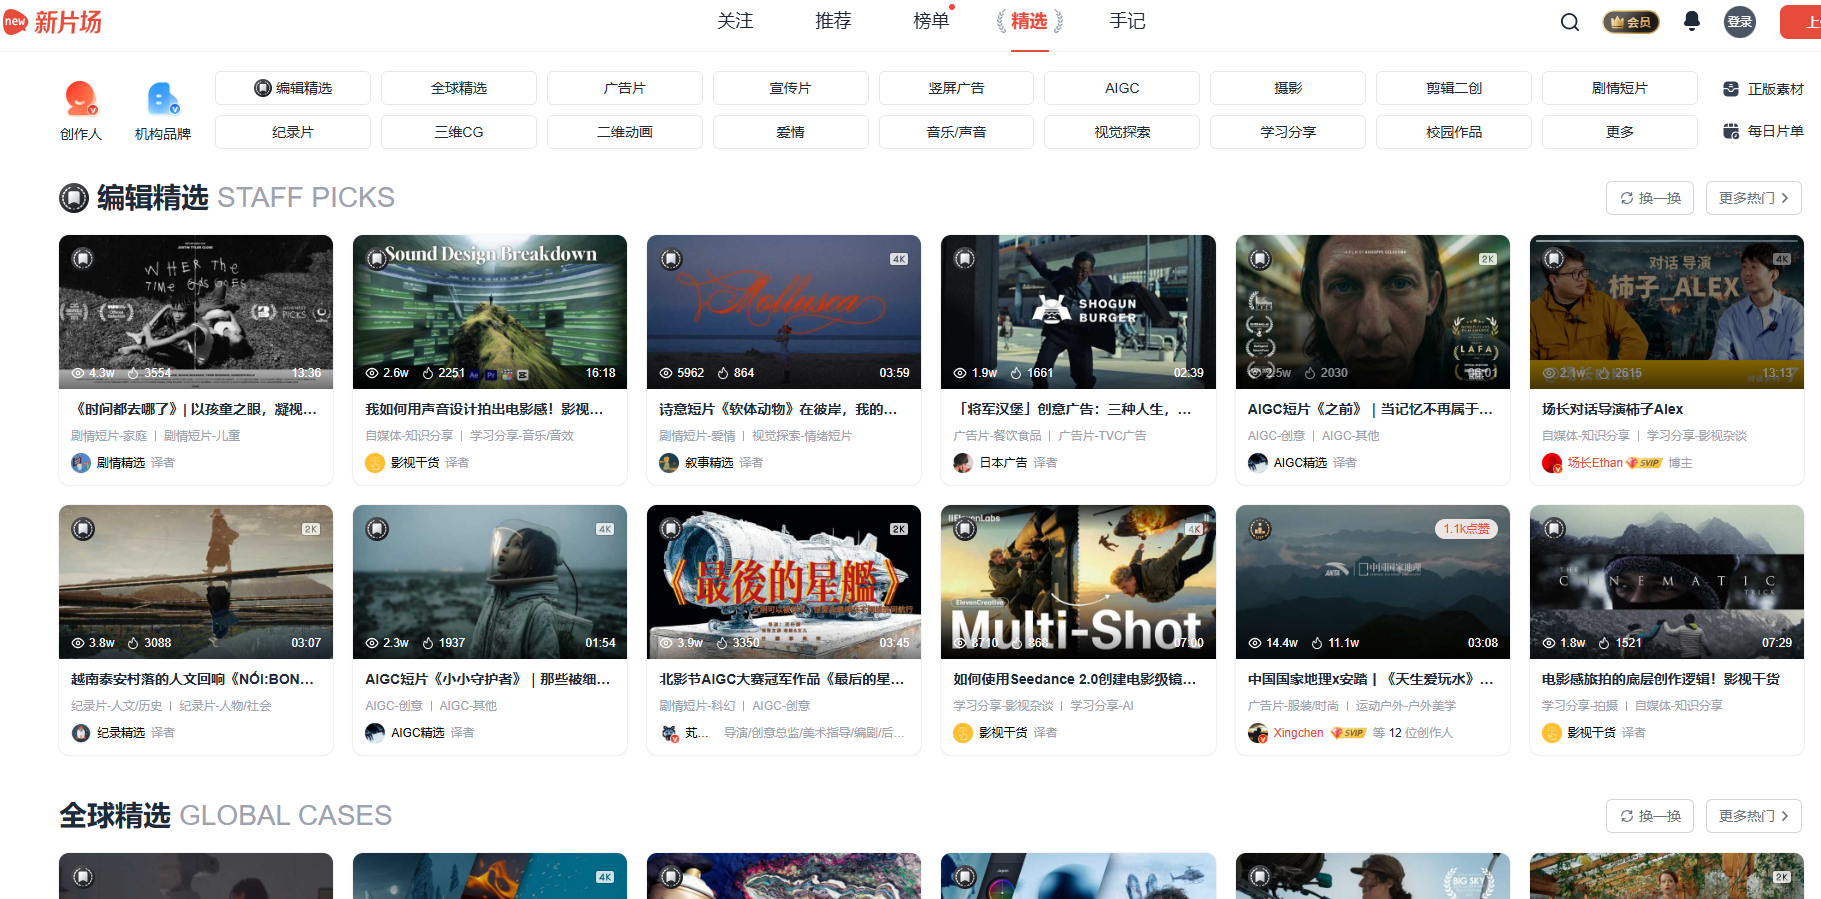Viewport: 1821px width, 899px height.
Task: Go to the 推荐 tab
Action: [x=832, y=21]
